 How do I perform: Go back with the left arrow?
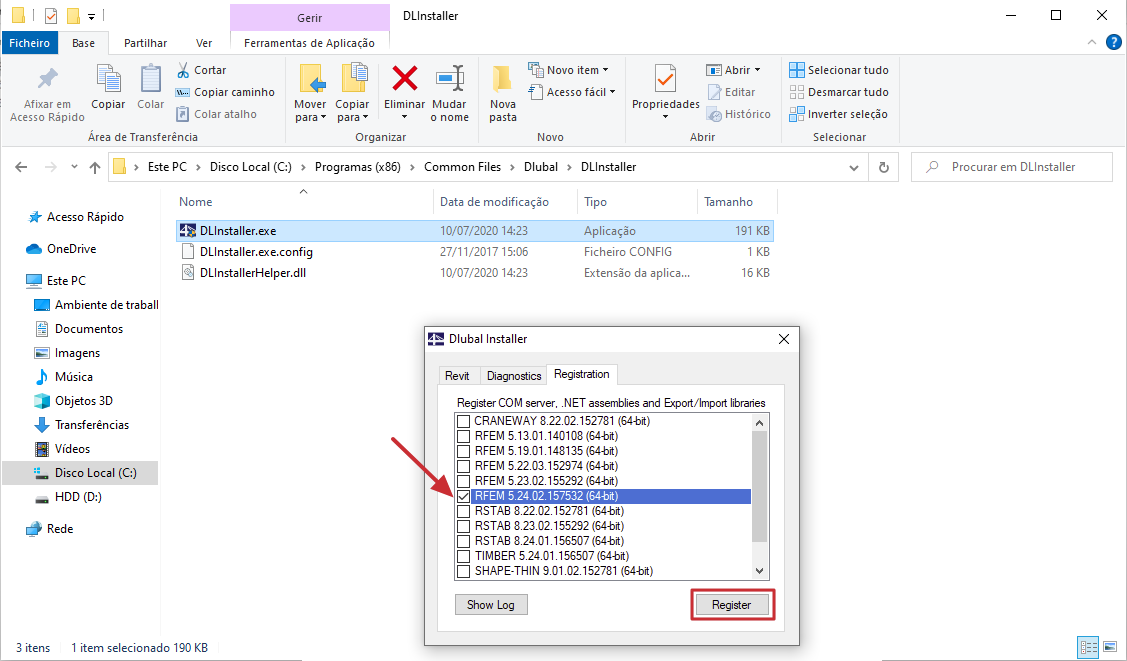click(x=21, y=167)
